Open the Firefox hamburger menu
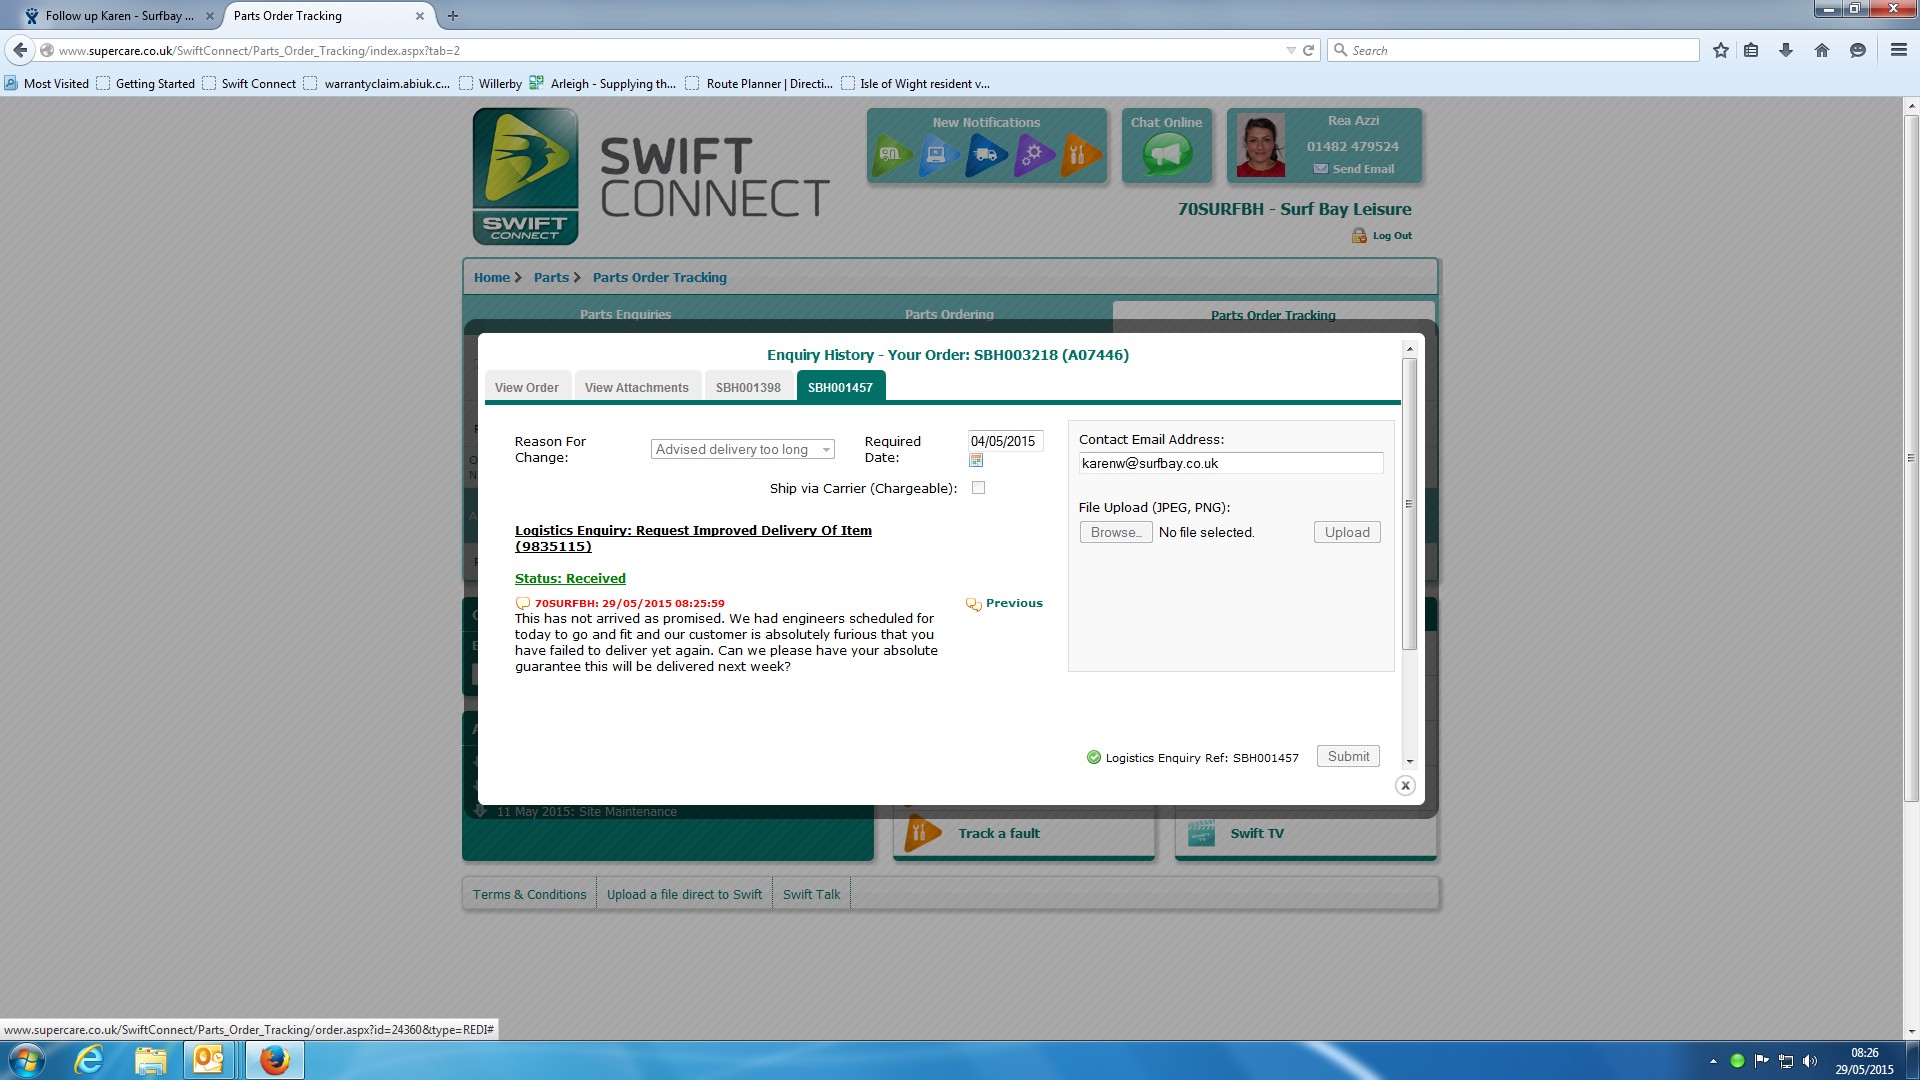This screenshot has width=1920, height=1080. [1898, 50]
